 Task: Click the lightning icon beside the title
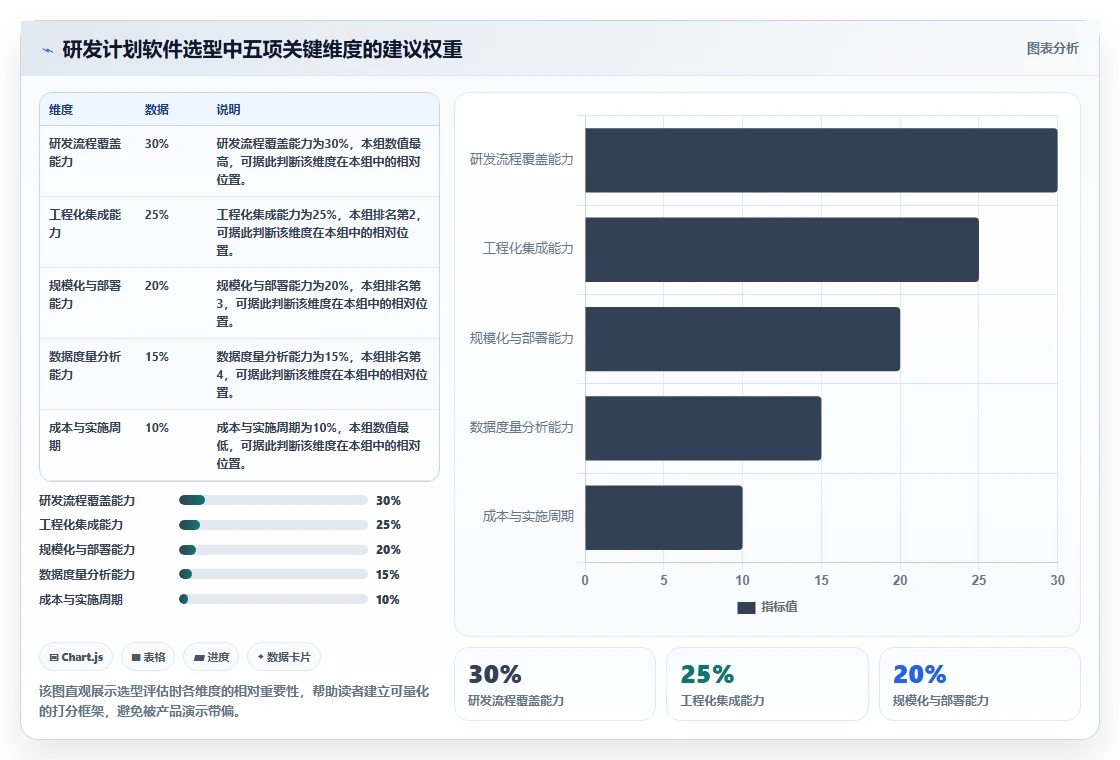coord(48,50)
